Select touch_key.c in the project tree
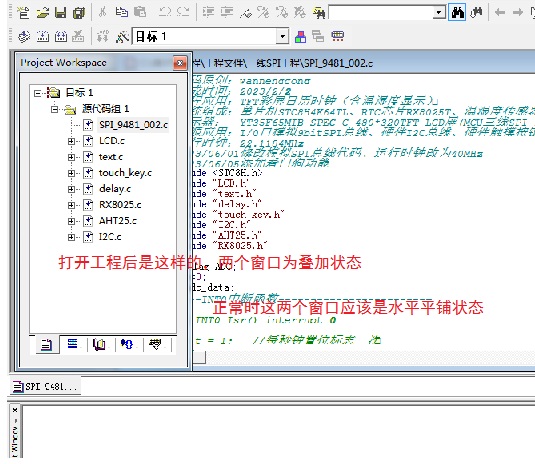Screen dimensions: 535x464 [x=125, y=173]
